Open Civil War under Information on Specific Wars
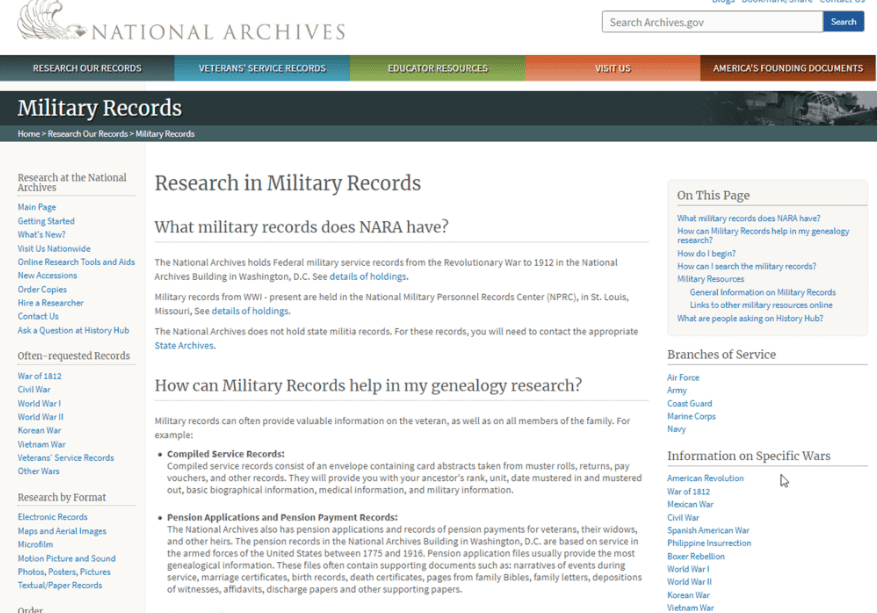 [x=683, y=517]
